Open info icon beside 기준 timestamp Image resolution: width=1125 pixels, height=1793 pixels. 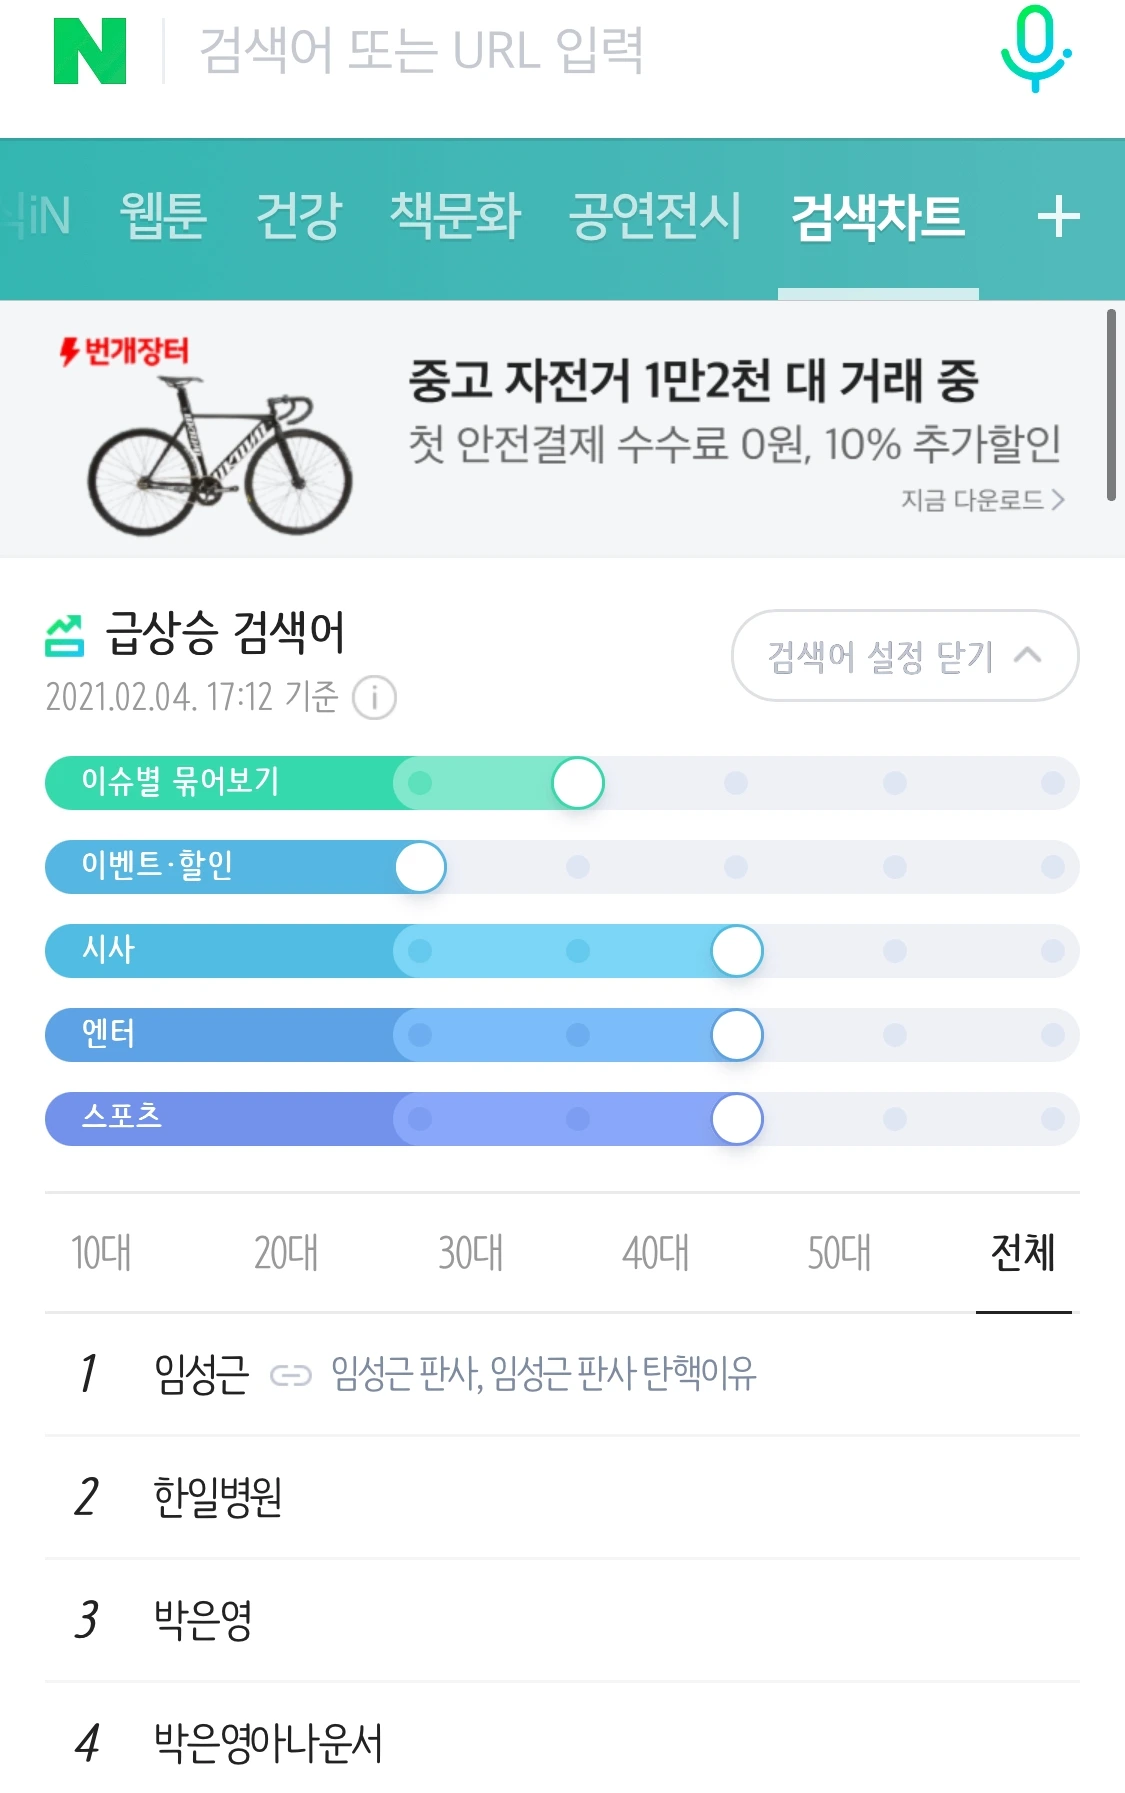click(375, 697)
